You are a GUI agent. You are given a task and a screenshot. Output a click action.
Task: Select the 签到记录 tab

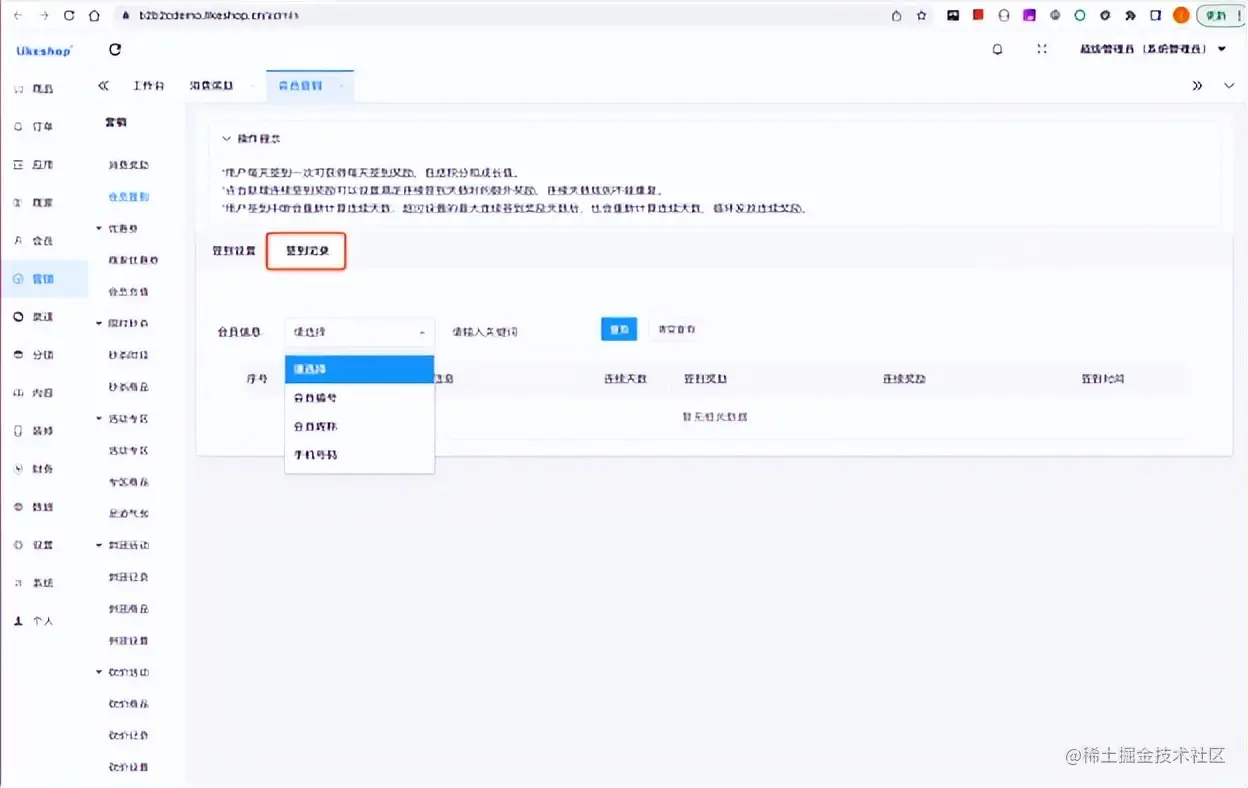coord(307,251)
